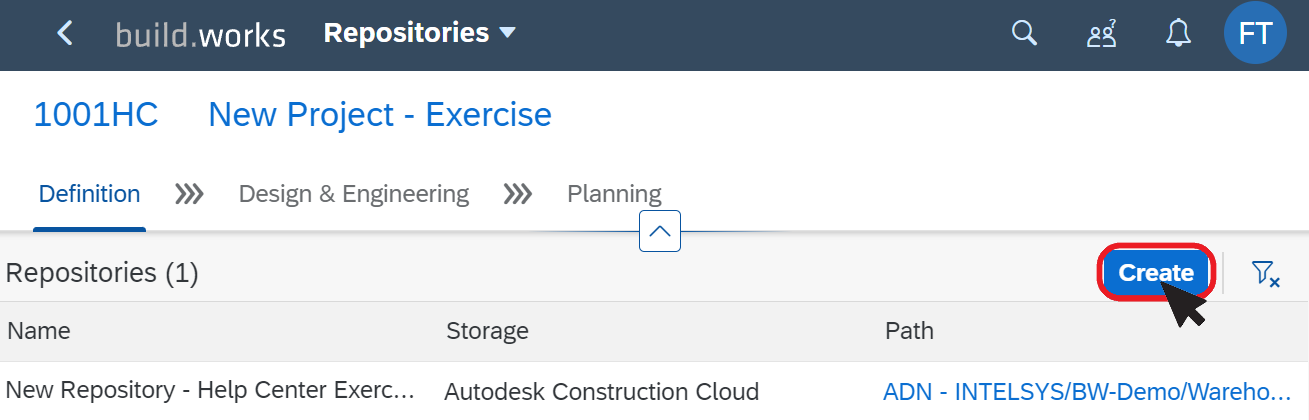Click the Storage column header

[487, 331]
